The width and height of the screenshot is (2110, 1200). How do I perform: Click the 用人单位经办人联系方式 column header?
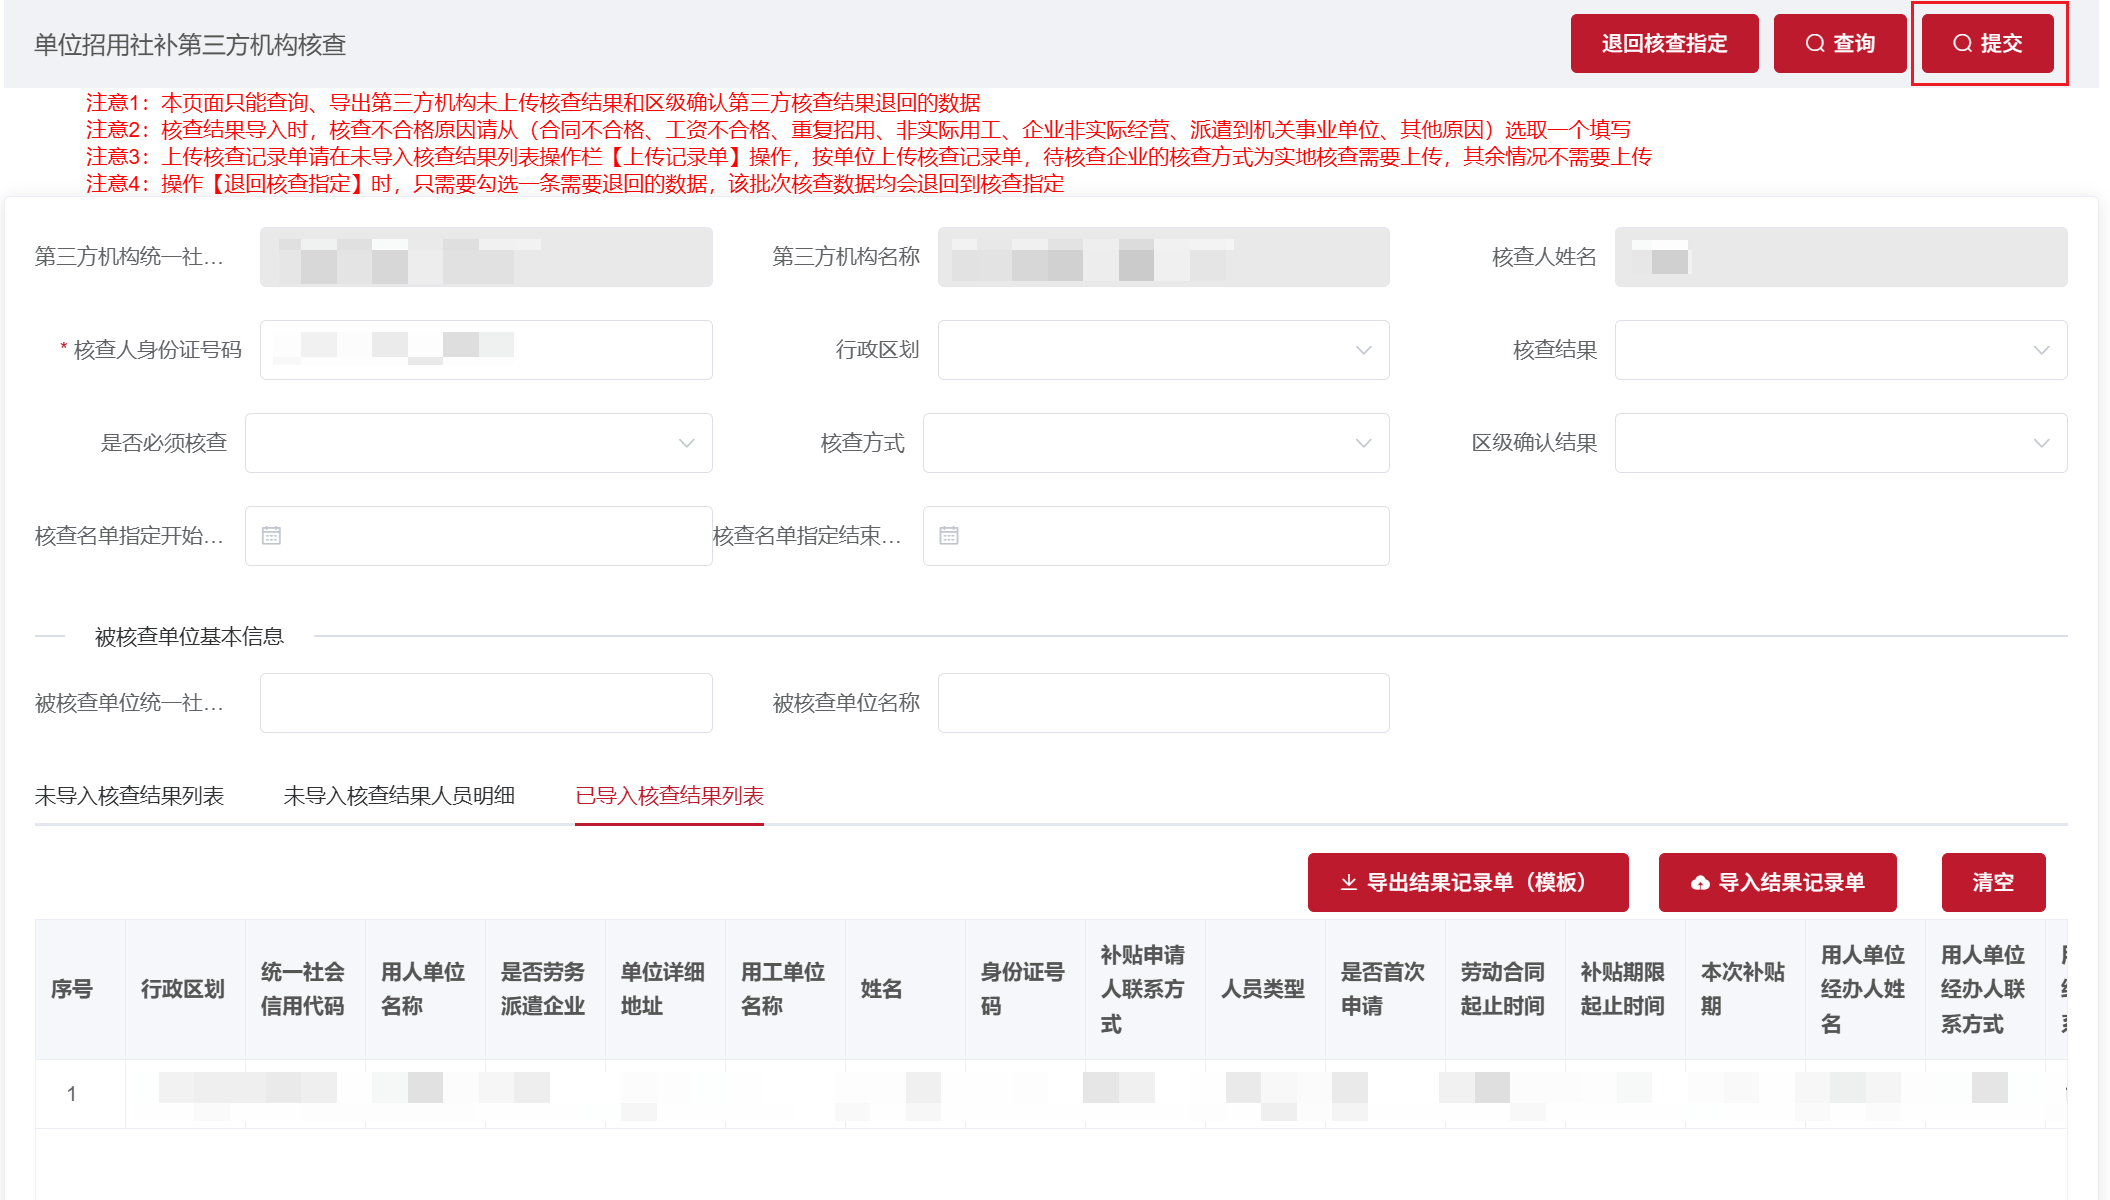[x=1985, y=989]
